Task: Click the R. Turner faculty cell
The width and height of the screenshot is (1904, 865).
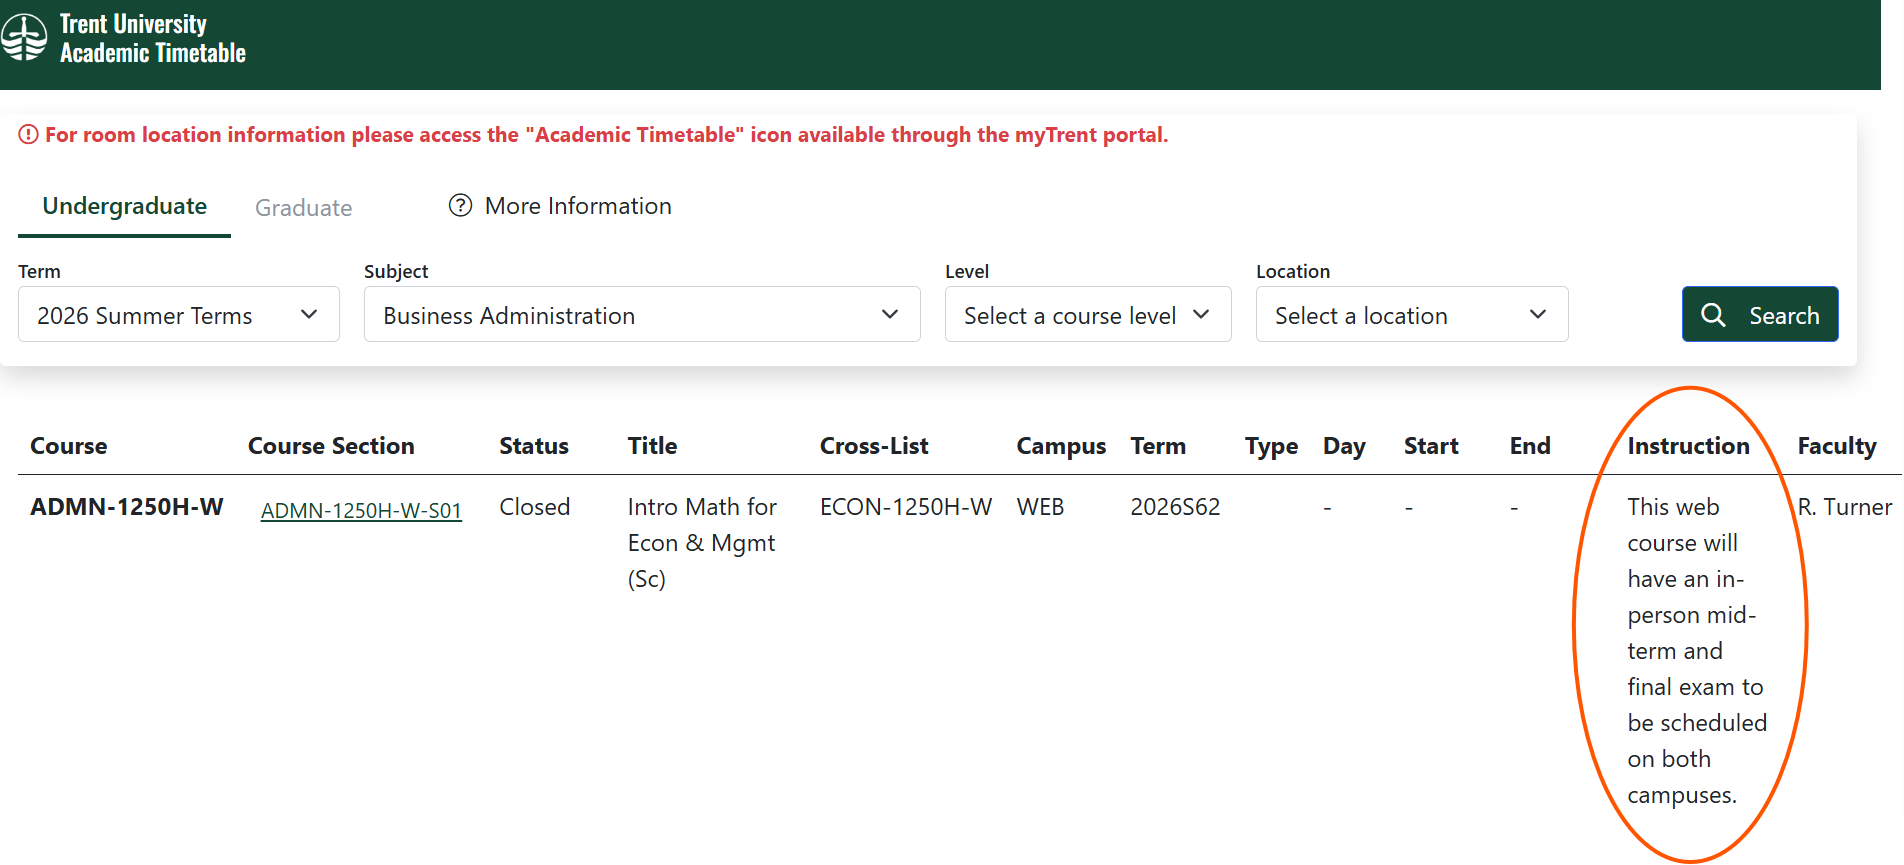Action: 1845,507
